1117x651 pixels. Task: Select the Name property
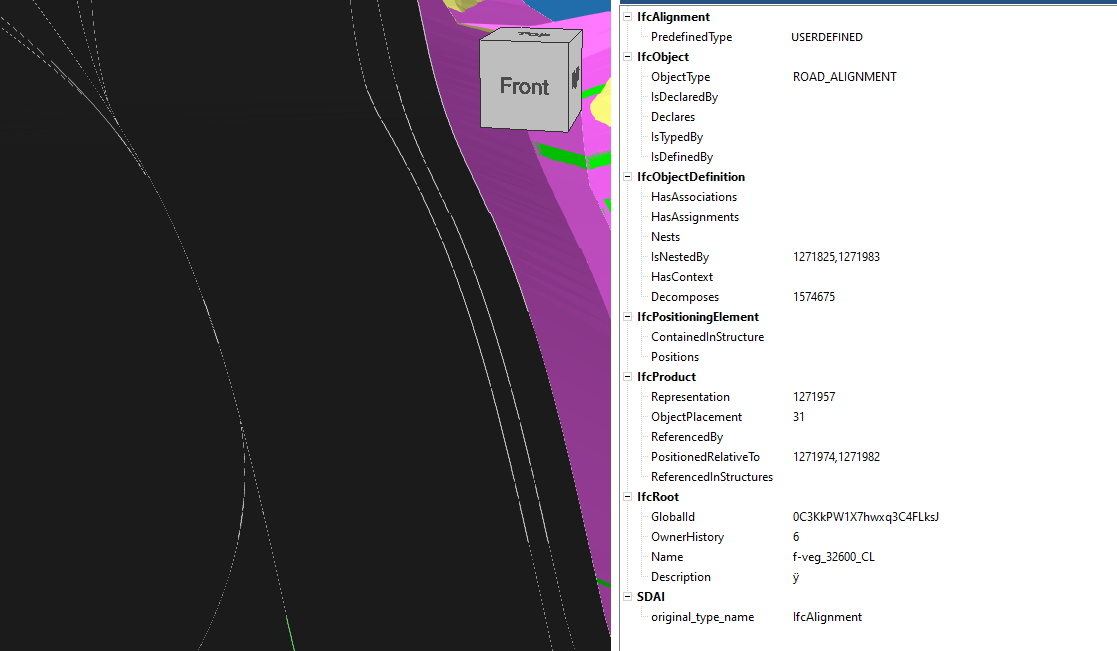(667, 556)
